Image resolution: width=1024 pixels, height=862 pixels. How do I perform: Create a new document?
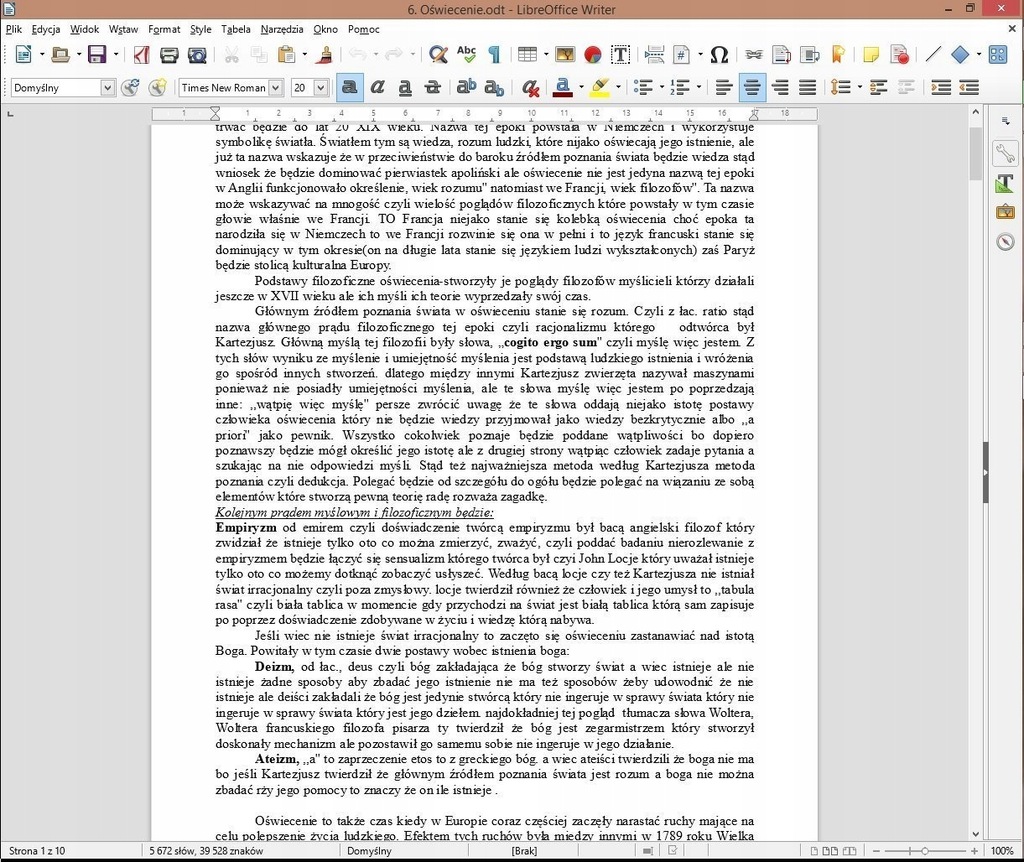tap(24, 54)
